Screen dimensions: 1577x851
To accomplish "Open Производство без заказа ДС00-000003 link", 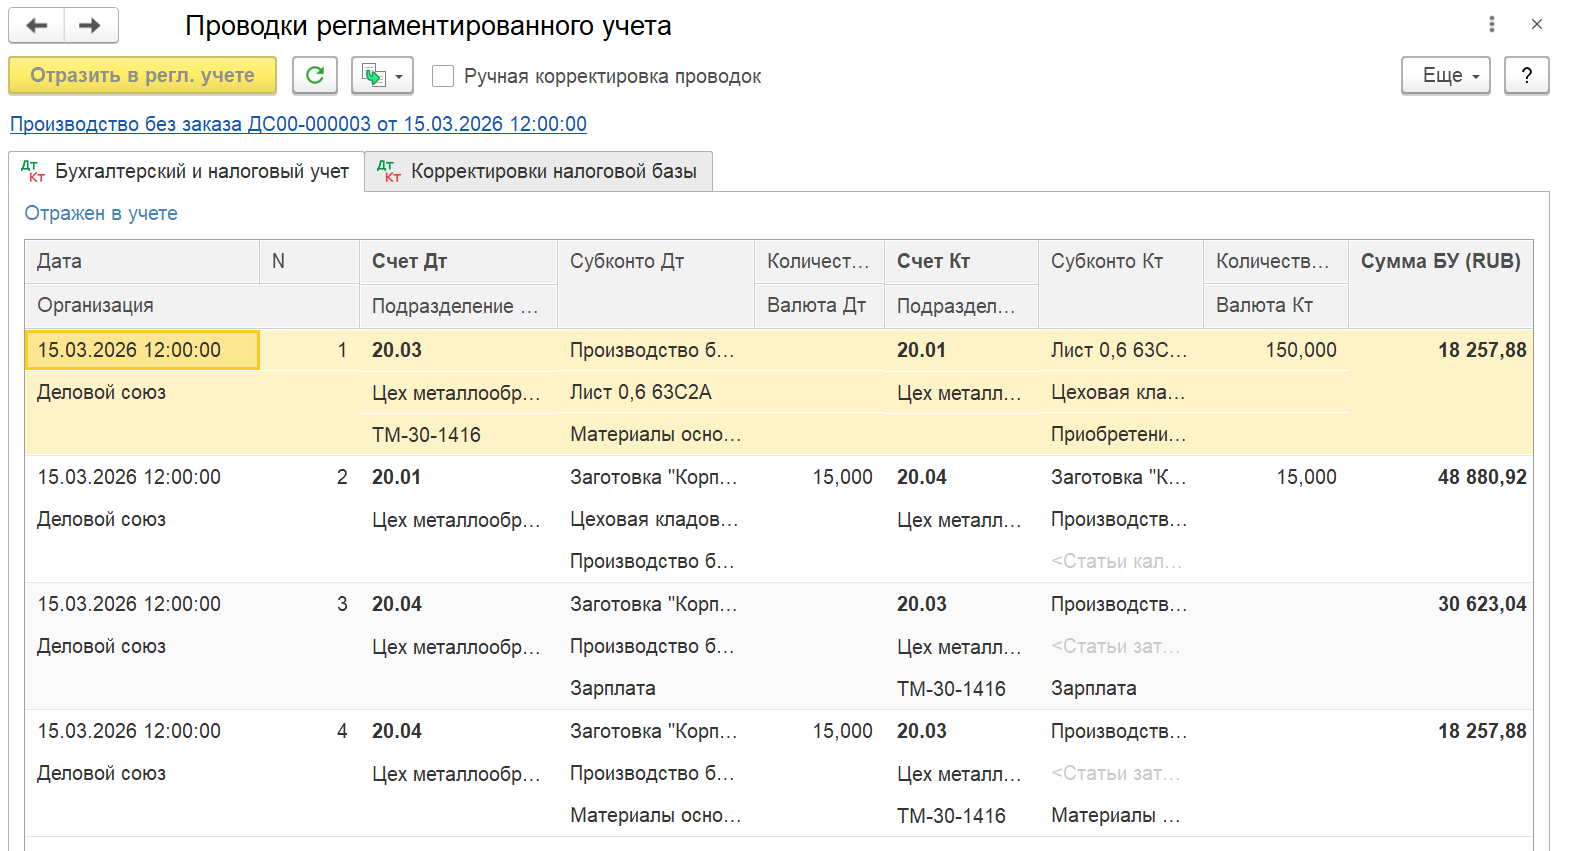I will coord(298,124).
